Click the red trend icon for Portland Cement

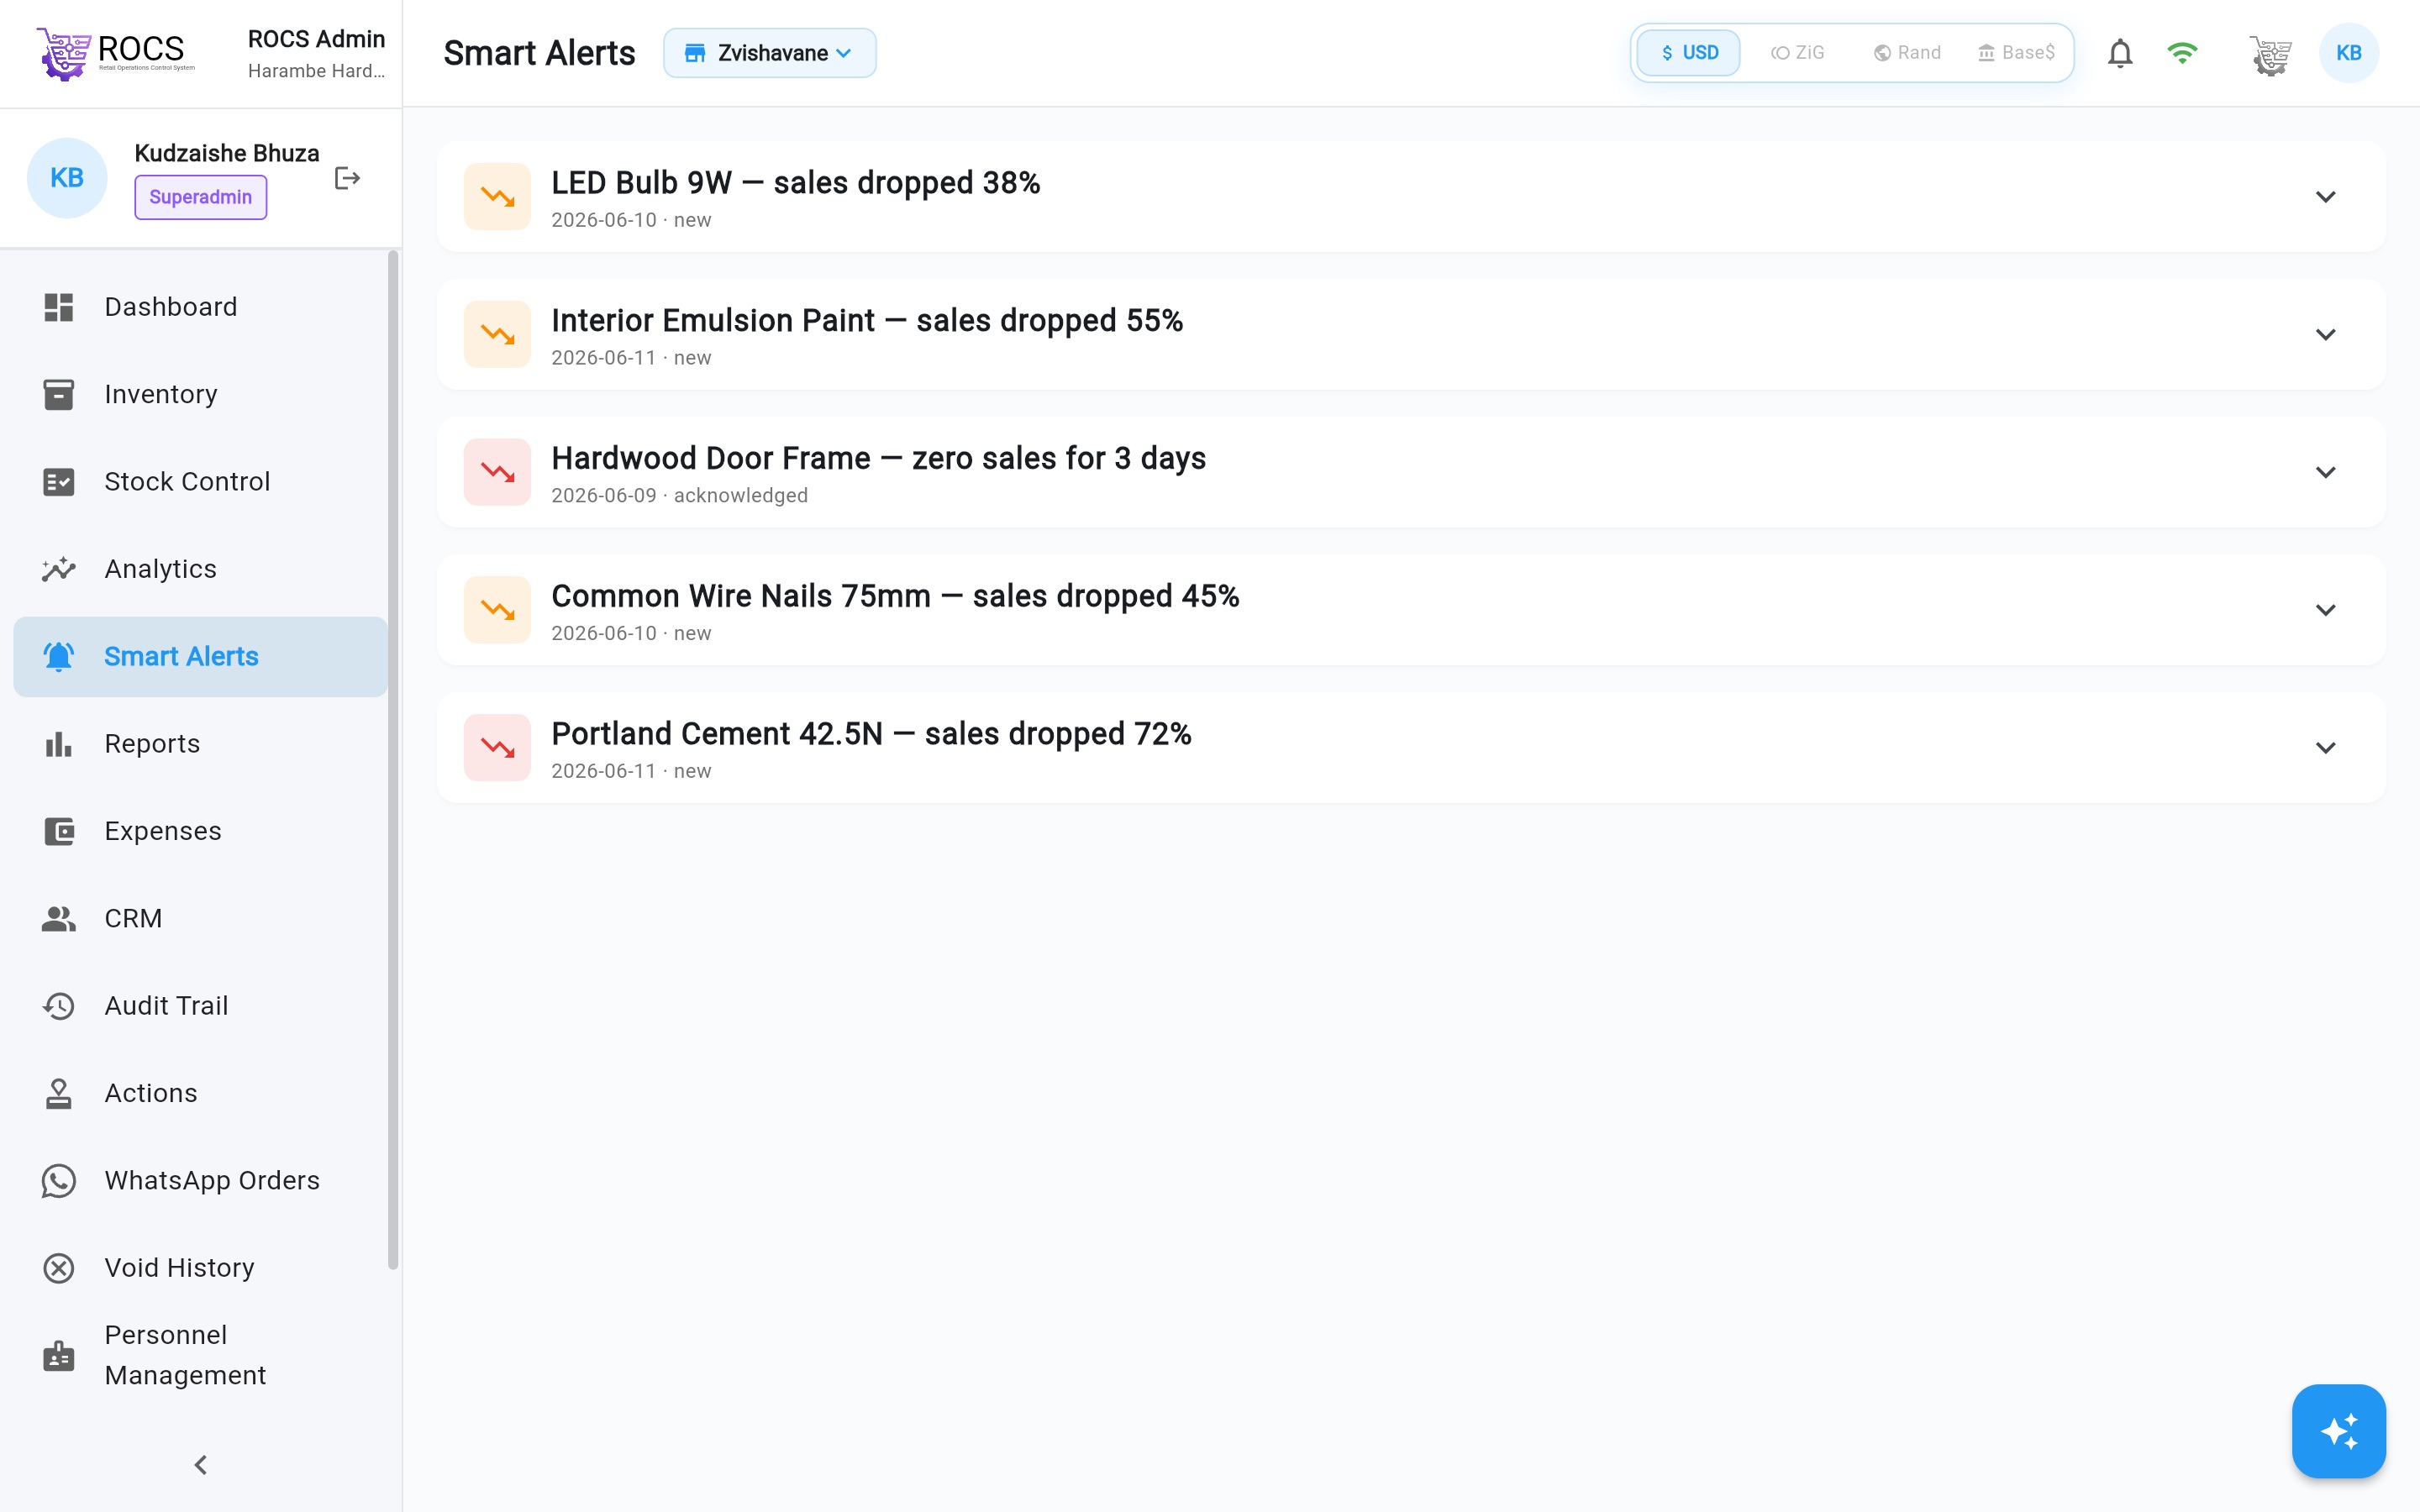pos(497,747)
